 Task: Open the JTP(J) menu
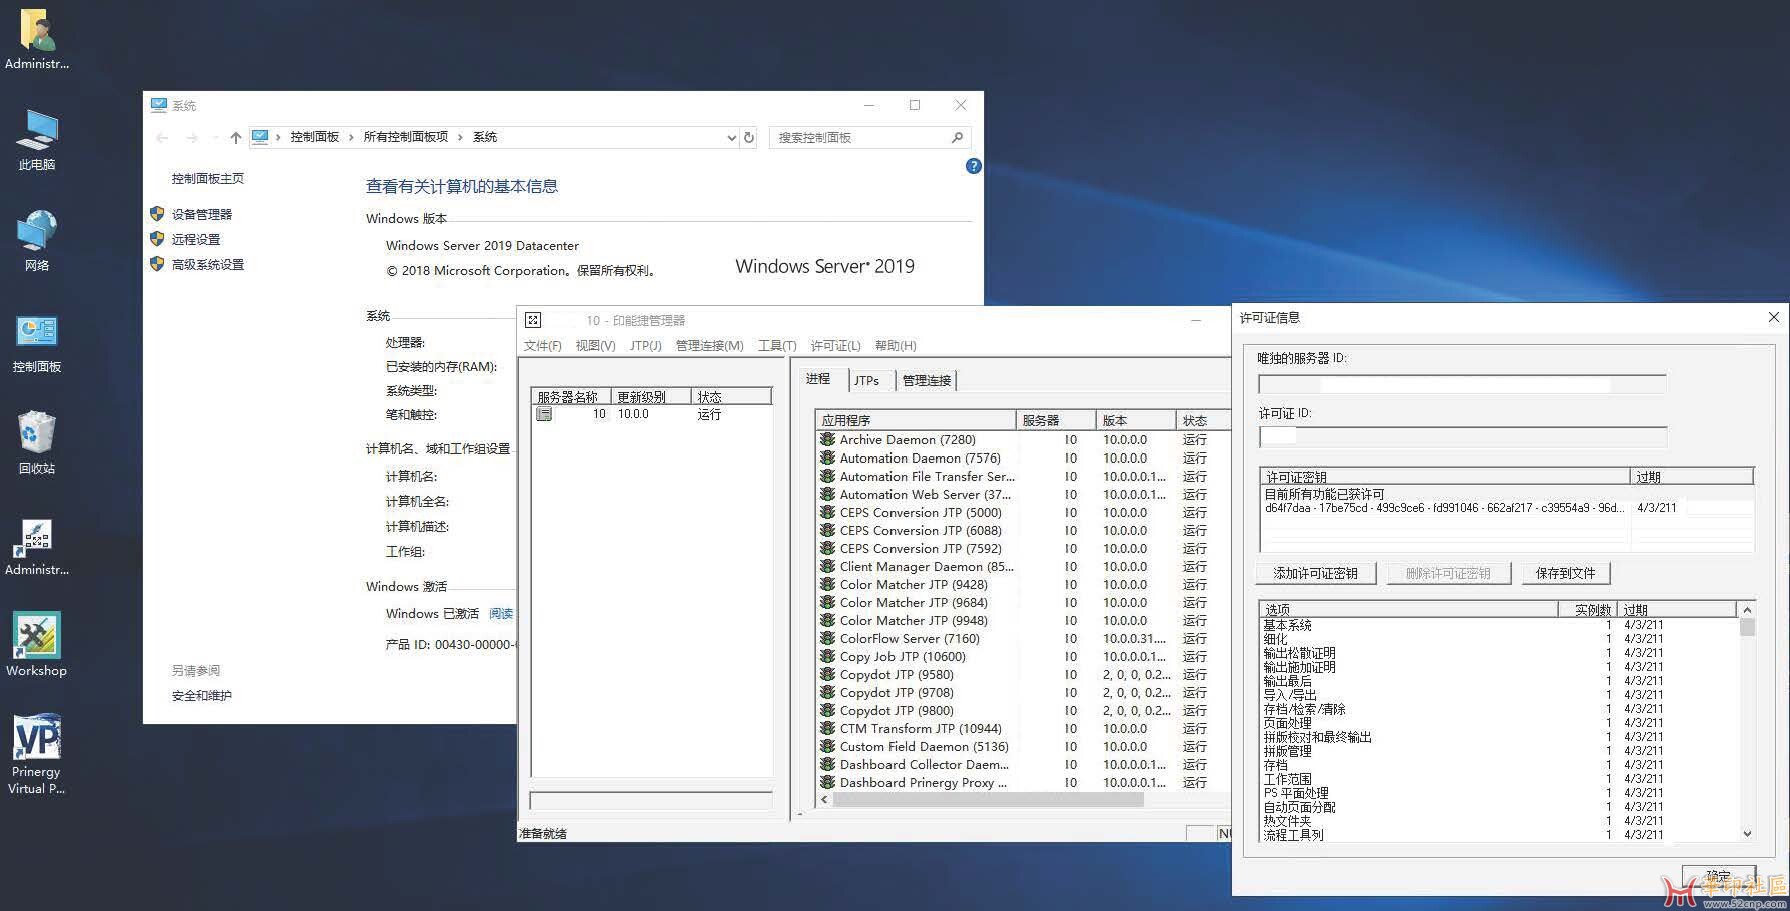pyautogui.click(x=646, y=346)
